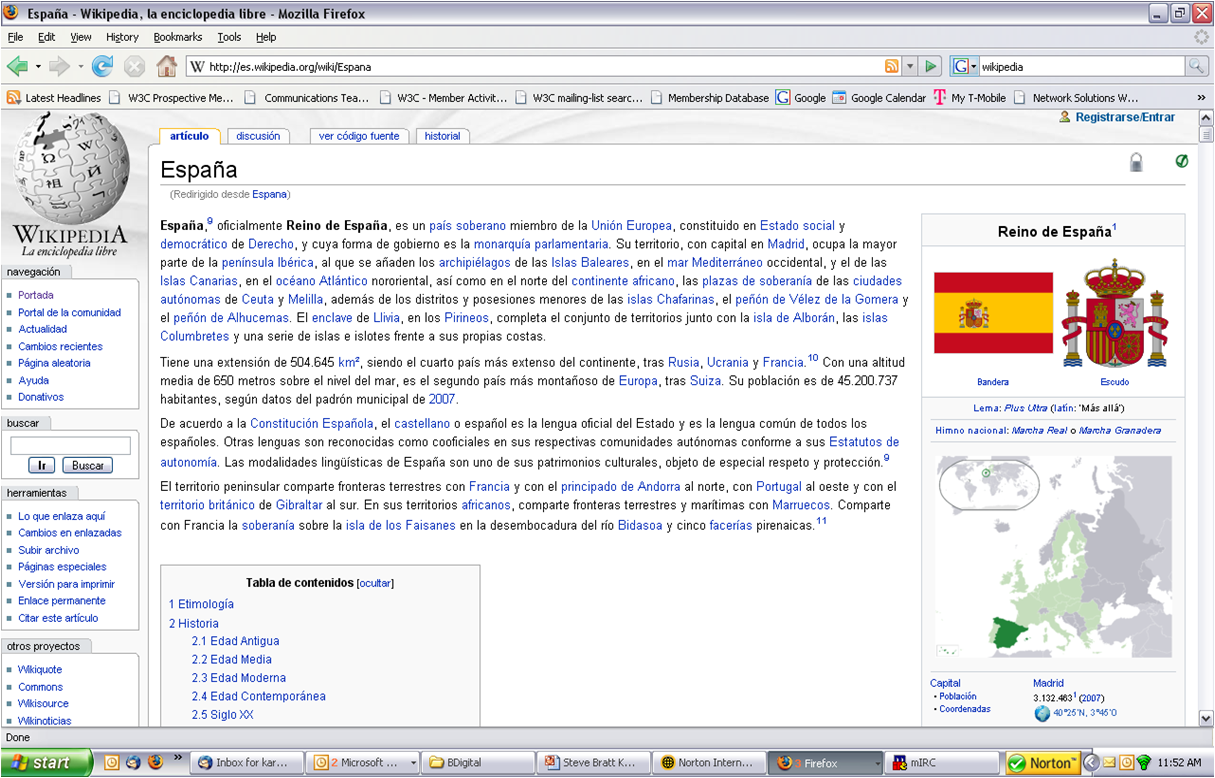1215x778 pixels.
Task: Click the coordinates globe icon in infobox
Action: (x=1042, y=713)
